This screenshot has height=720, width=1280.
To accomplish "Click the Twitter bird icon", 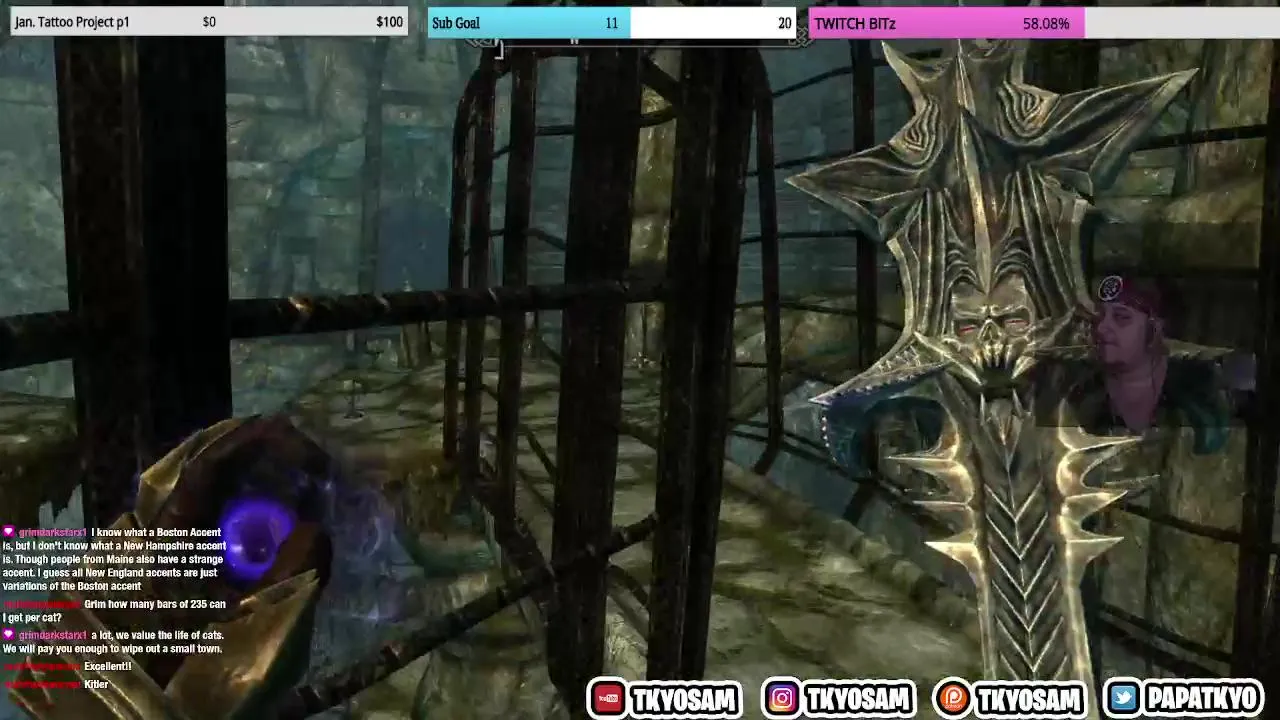I will click(1123, 698).
